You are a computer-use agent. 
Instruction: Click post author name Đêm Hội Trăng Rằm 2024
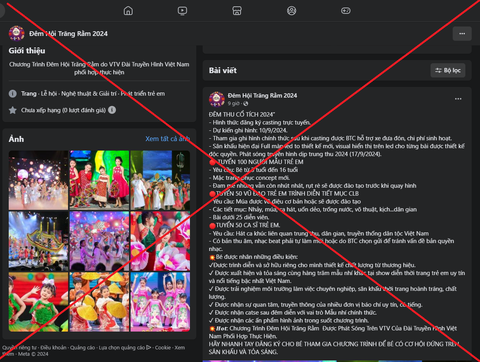pos(262,95)
